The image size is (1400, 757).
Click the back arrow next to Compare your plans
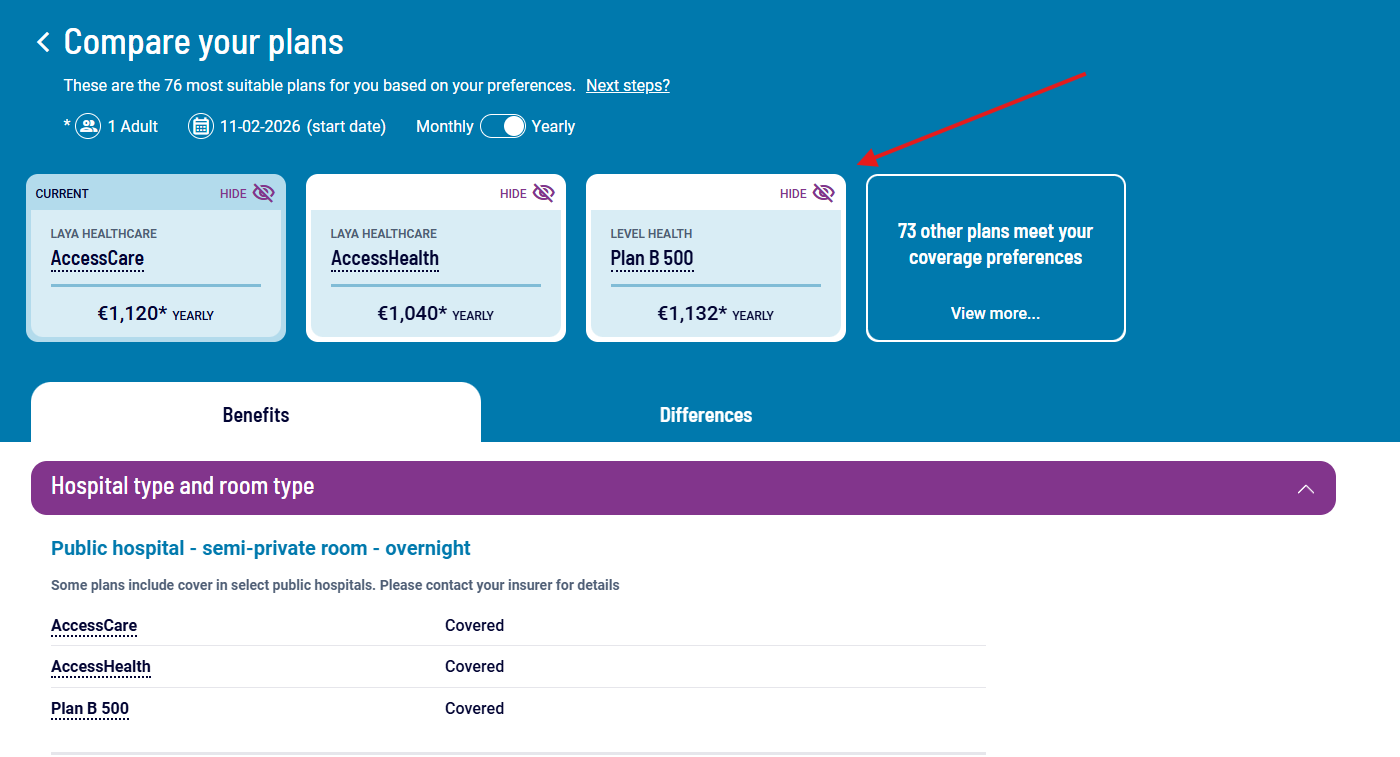point(43,41)
